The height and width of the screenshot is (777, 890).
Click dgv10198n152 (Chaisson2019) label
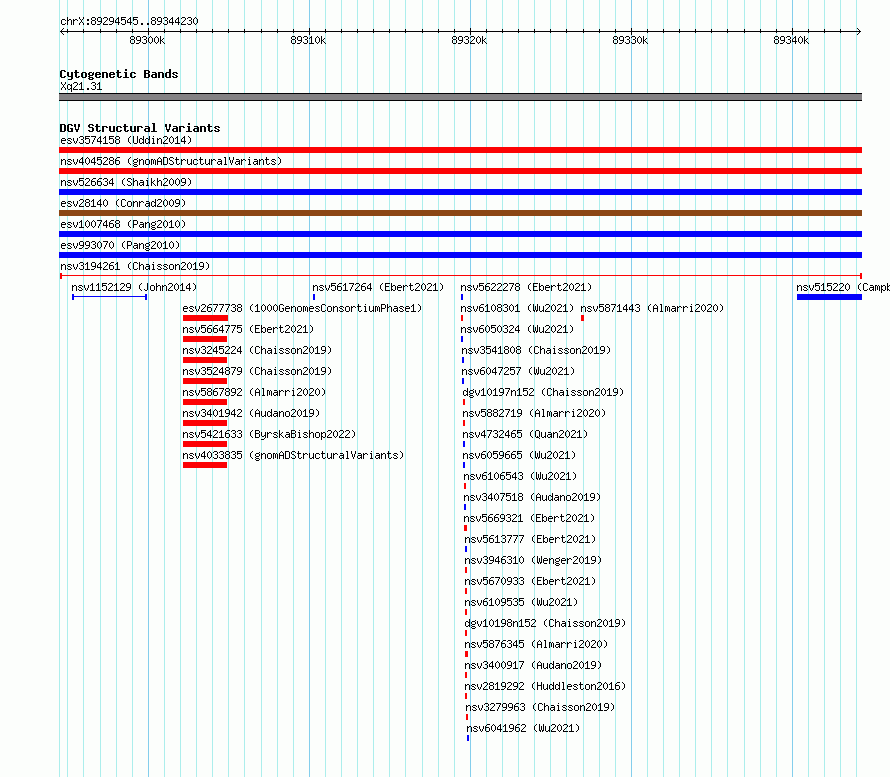tap(545, 623)
